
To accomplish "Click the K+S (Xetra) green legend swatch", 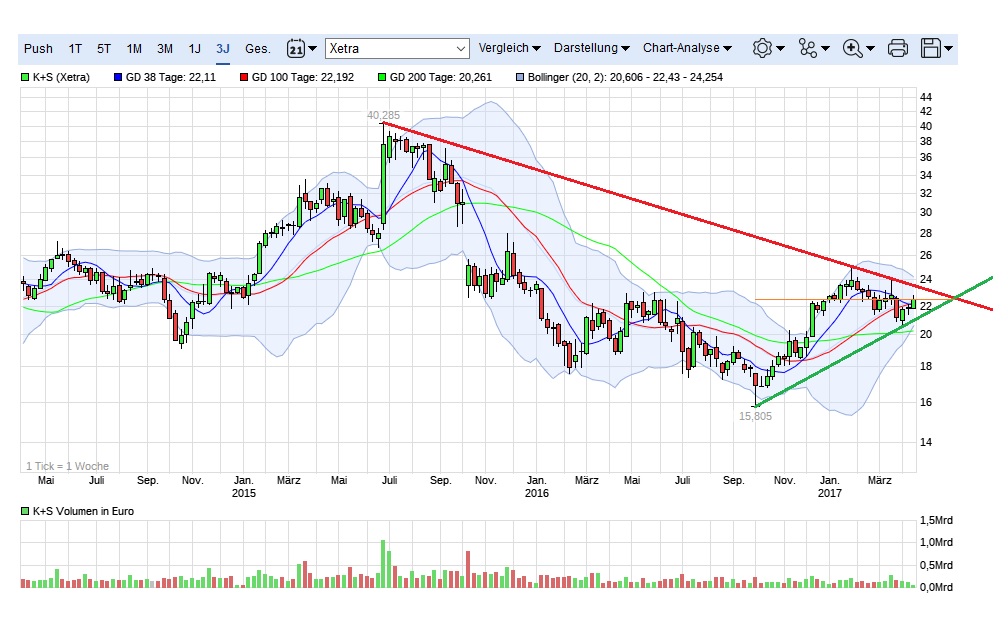I will (25, 77).
